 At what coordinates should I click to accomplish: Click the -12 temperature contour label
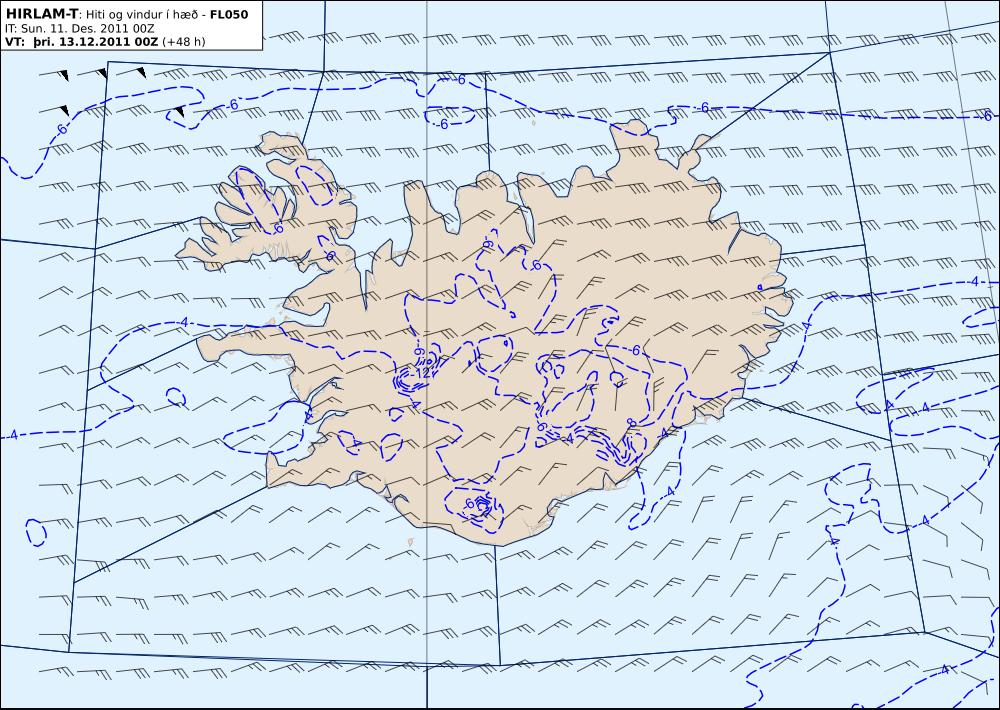[x=421, y=373]
